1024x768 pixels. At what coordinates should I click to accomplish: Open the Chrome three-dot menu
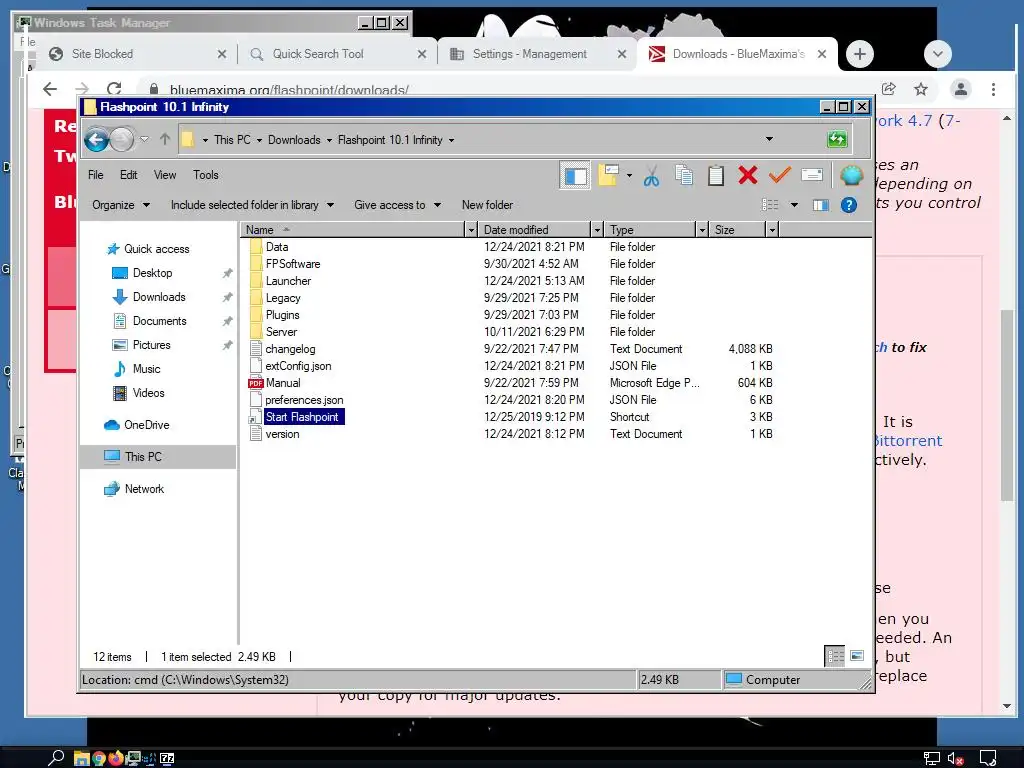(x=993, y=89)
